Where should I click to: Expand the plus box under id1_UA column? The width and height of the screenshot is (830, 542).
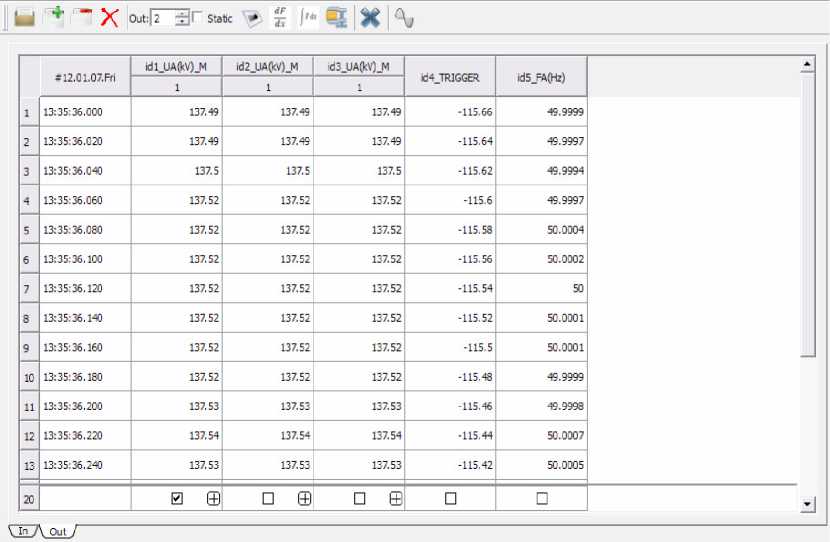click(213, 498)
